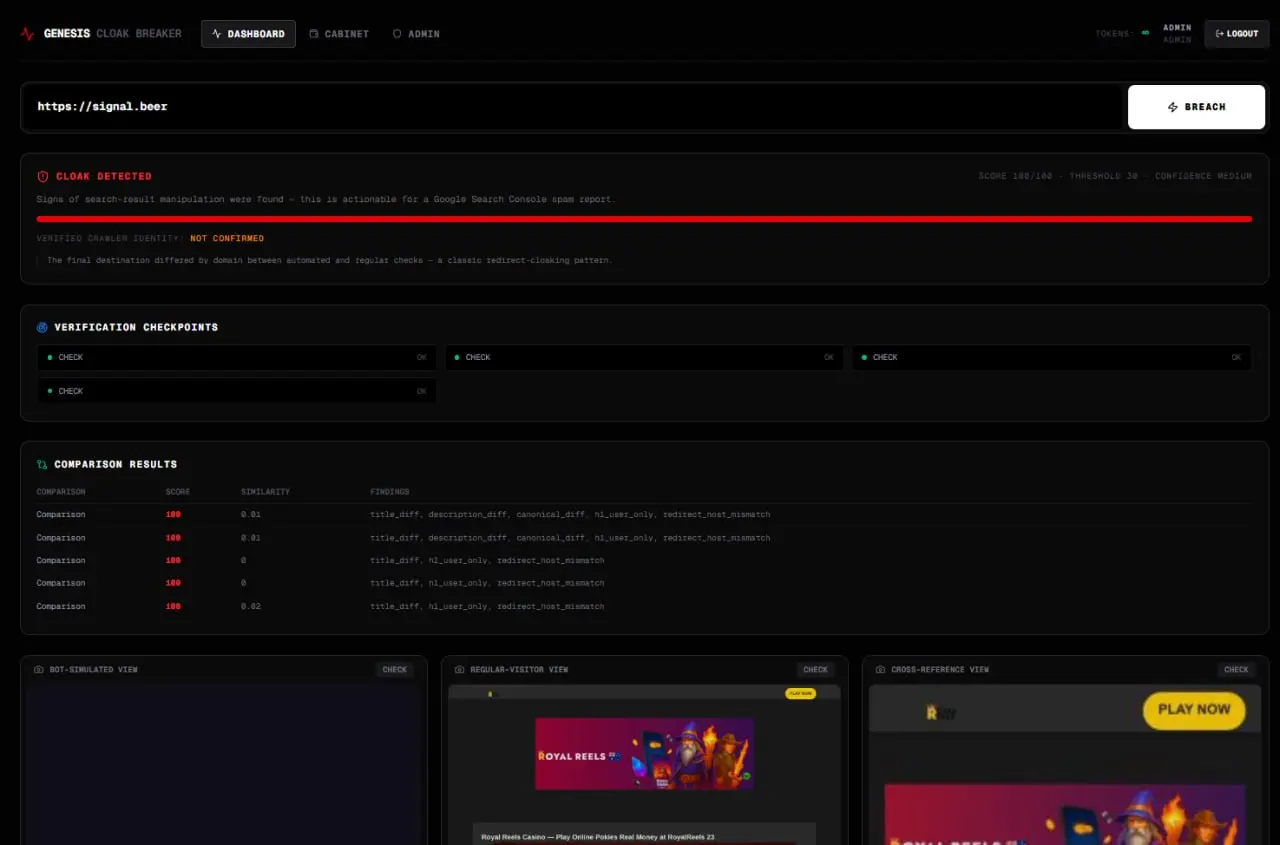1280x845 pixels.
Task: Click the large PLAY NOW button in the Cross-Reference preview
Action: click(1194, 710)
